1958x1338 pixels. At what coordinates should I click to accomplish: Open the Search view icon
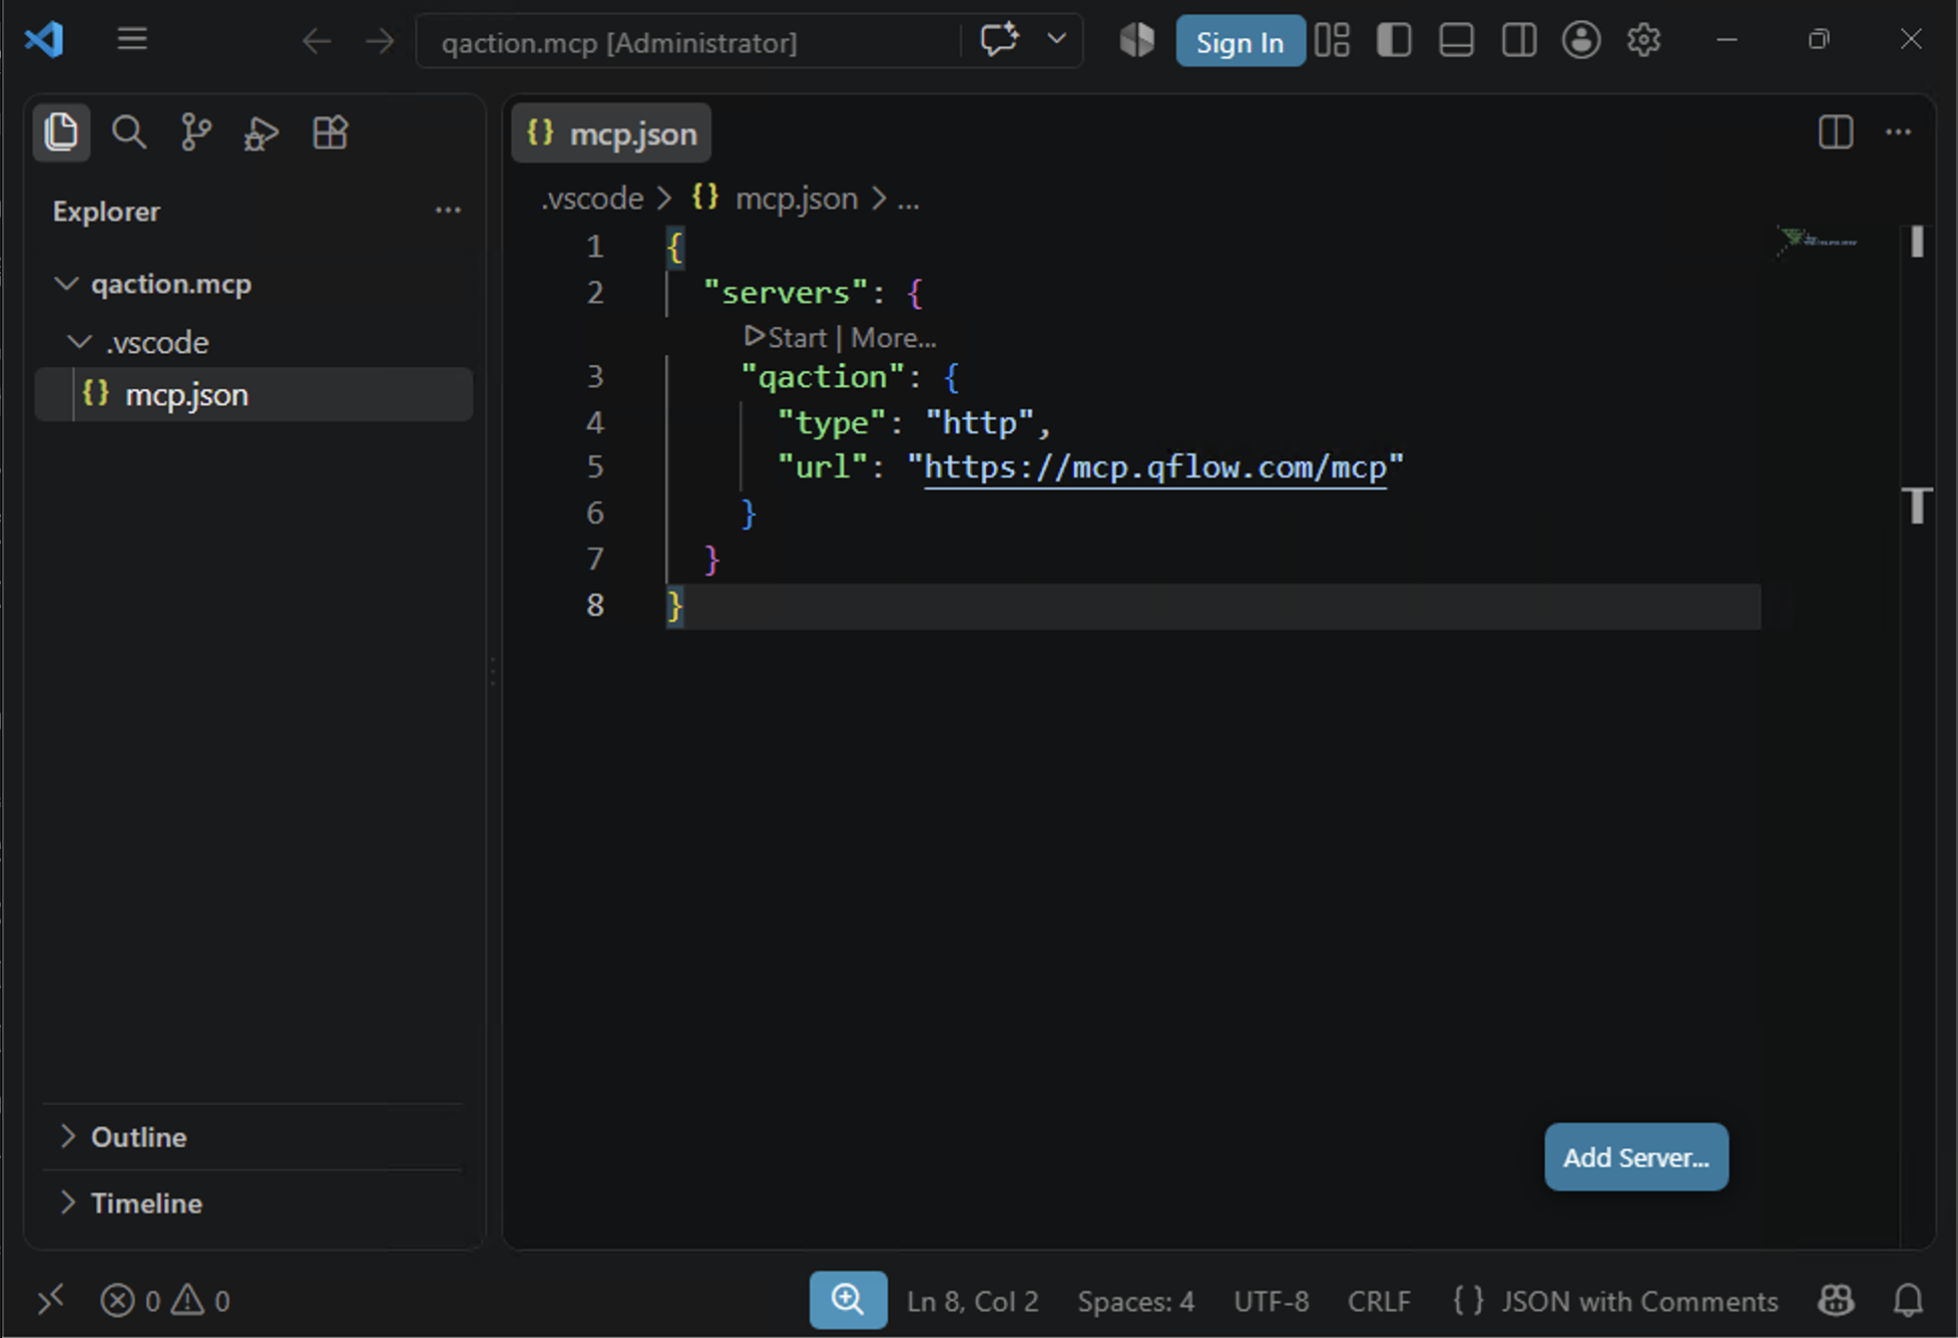pyautogui.click(x=129, y=132)
